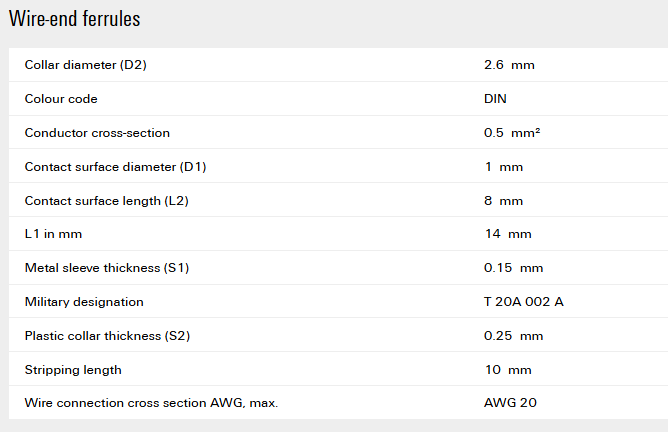
Task: Click the 14 mm L1 value
Action: (x=508, y=234)
